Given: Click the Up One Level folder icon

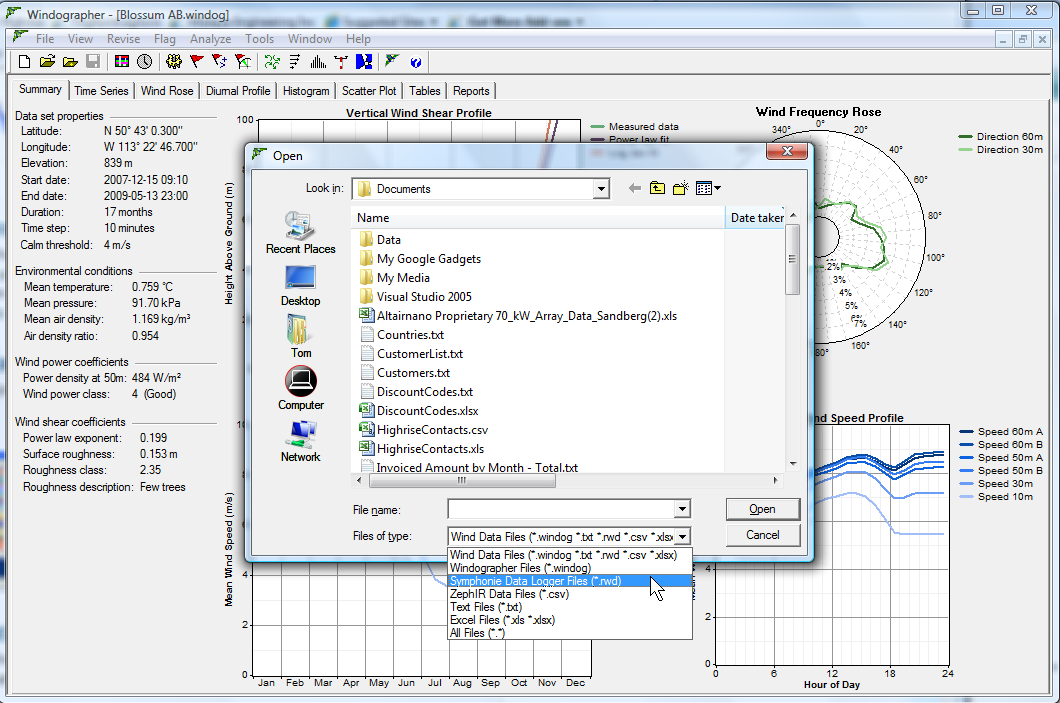Looking at the screenshot, I should tap(657, 189).
